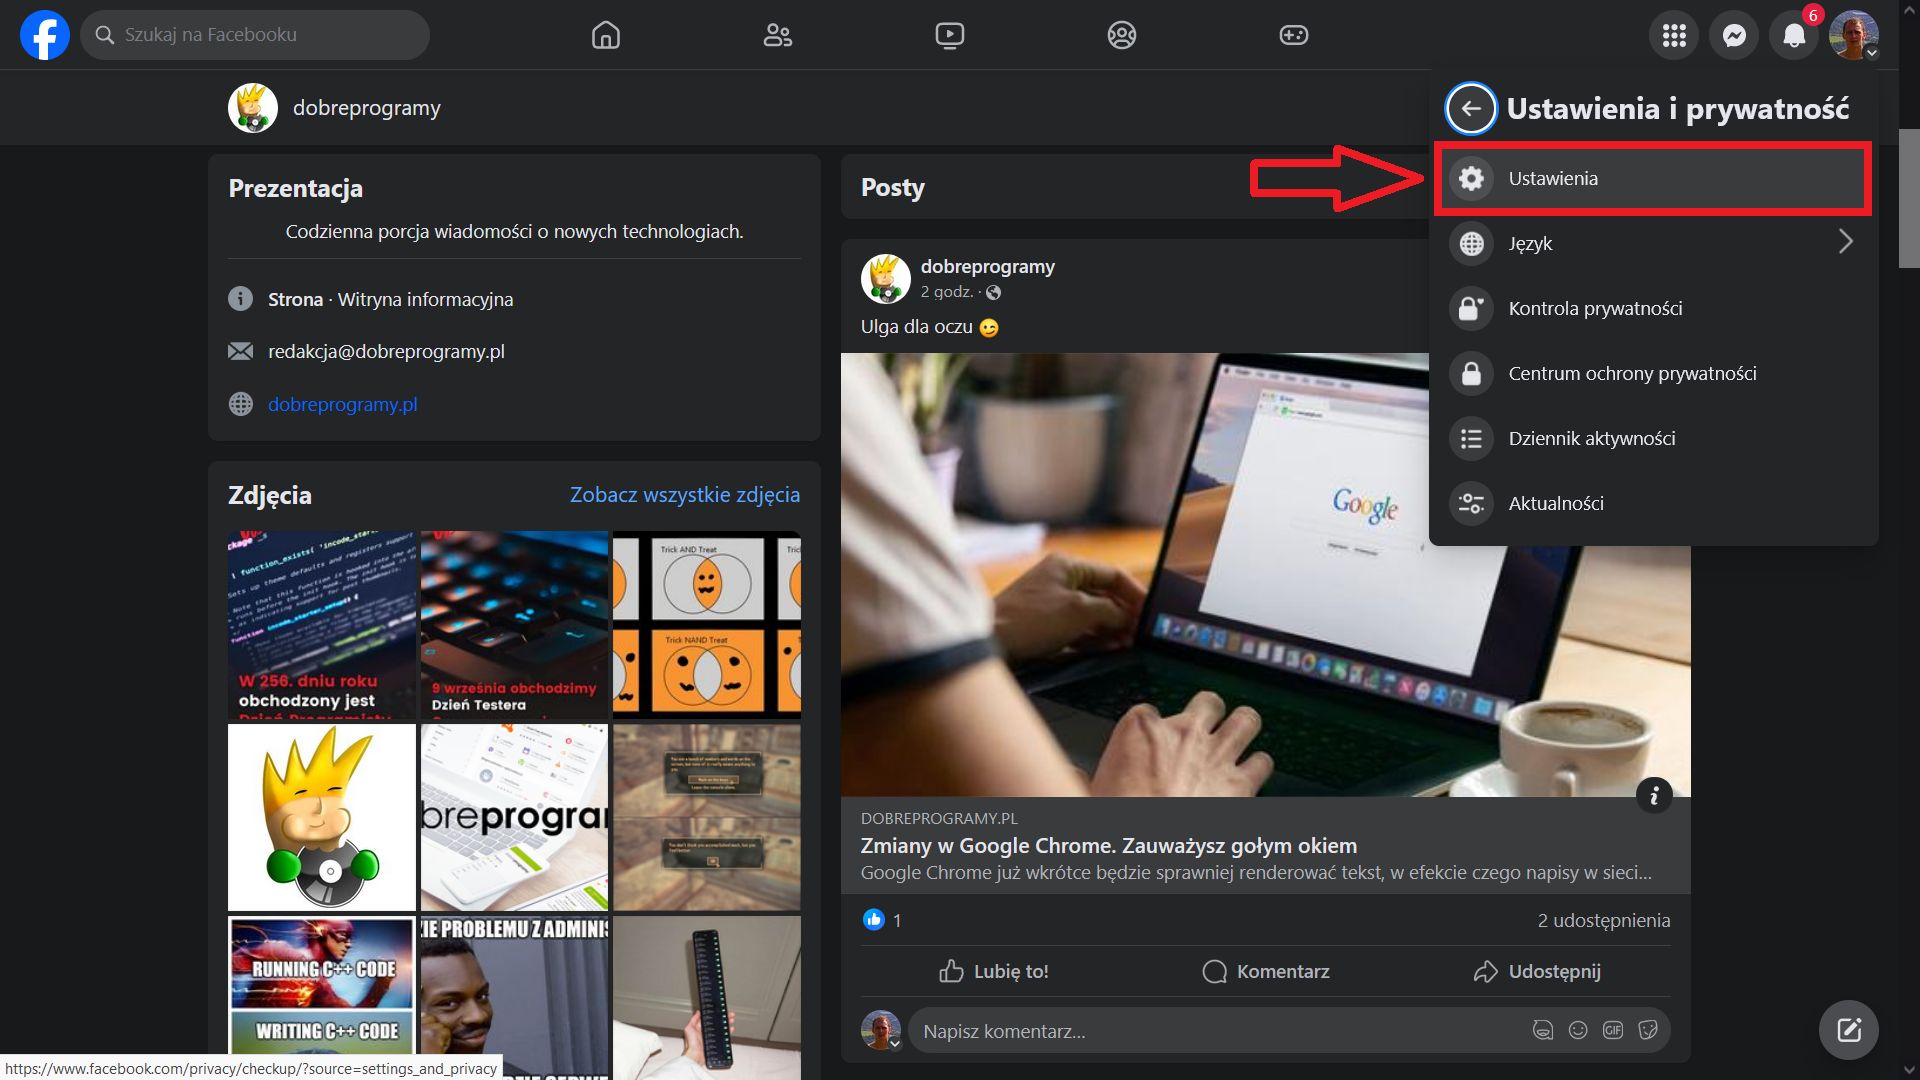Start a new post with the pencil icon
The width and height of the screenshot is (1920, 1080).
click(x=1849, y=1029)
